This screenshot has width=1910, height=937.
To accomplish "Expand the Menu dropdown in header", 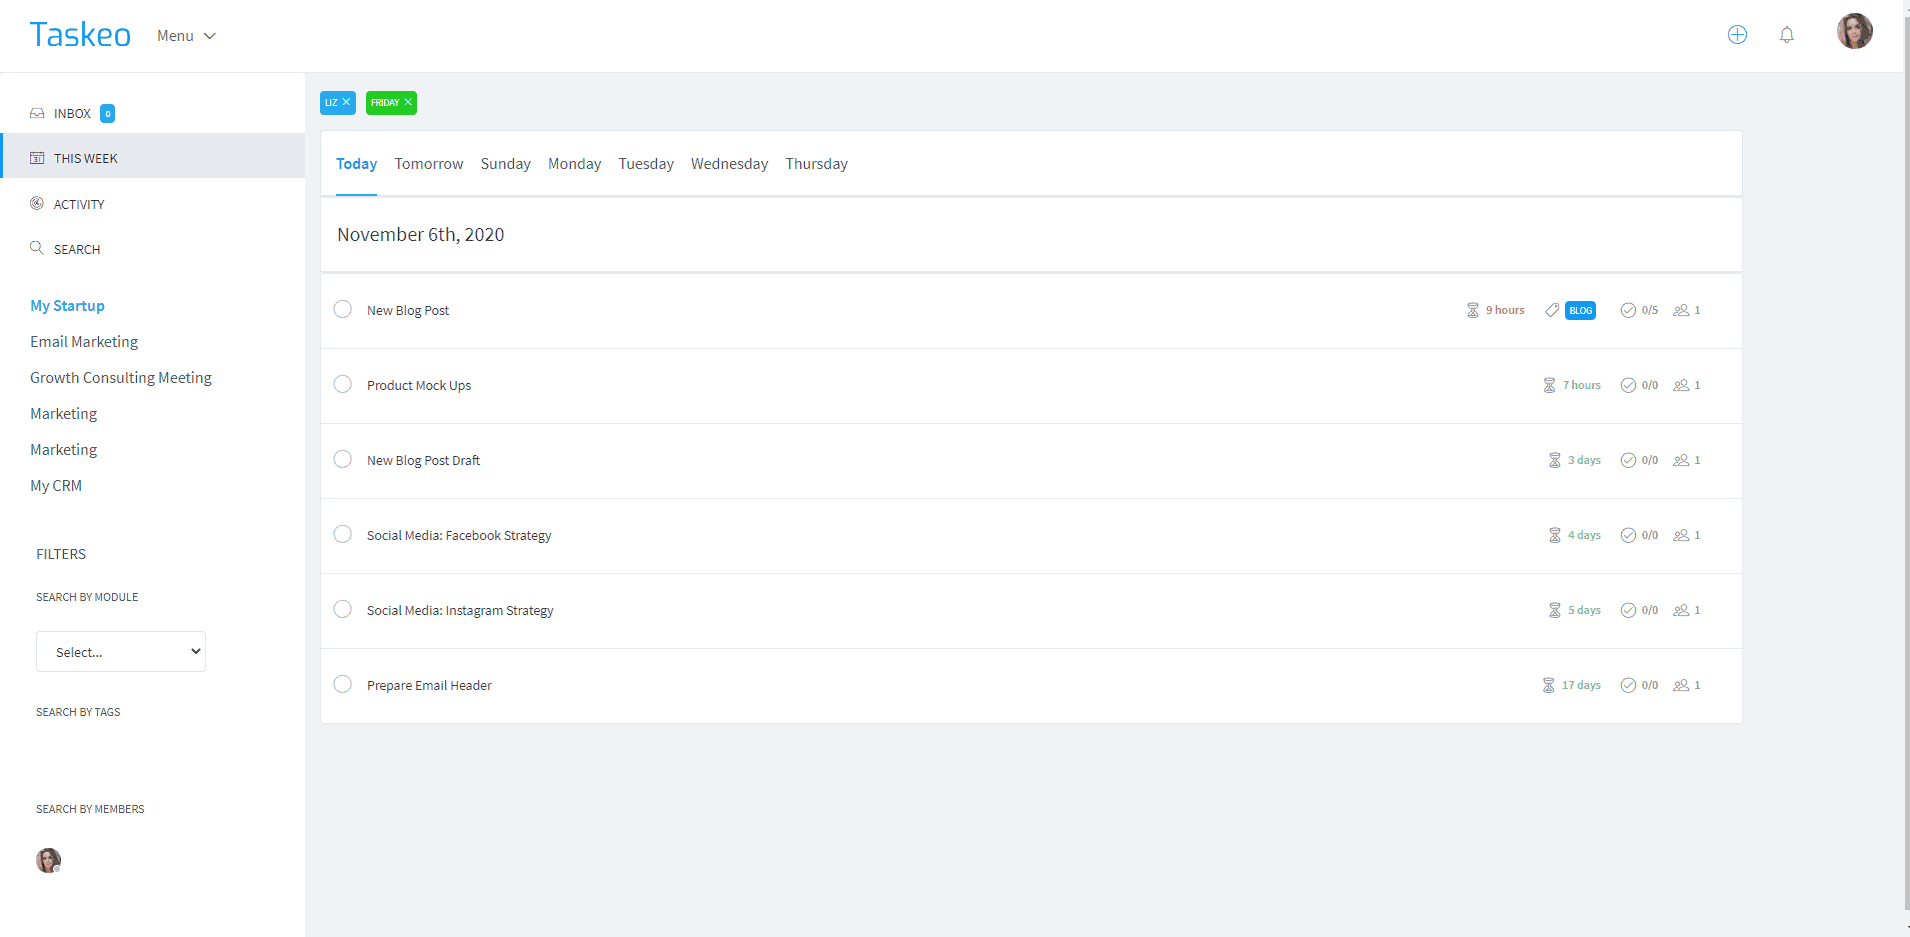I will 186,36.
